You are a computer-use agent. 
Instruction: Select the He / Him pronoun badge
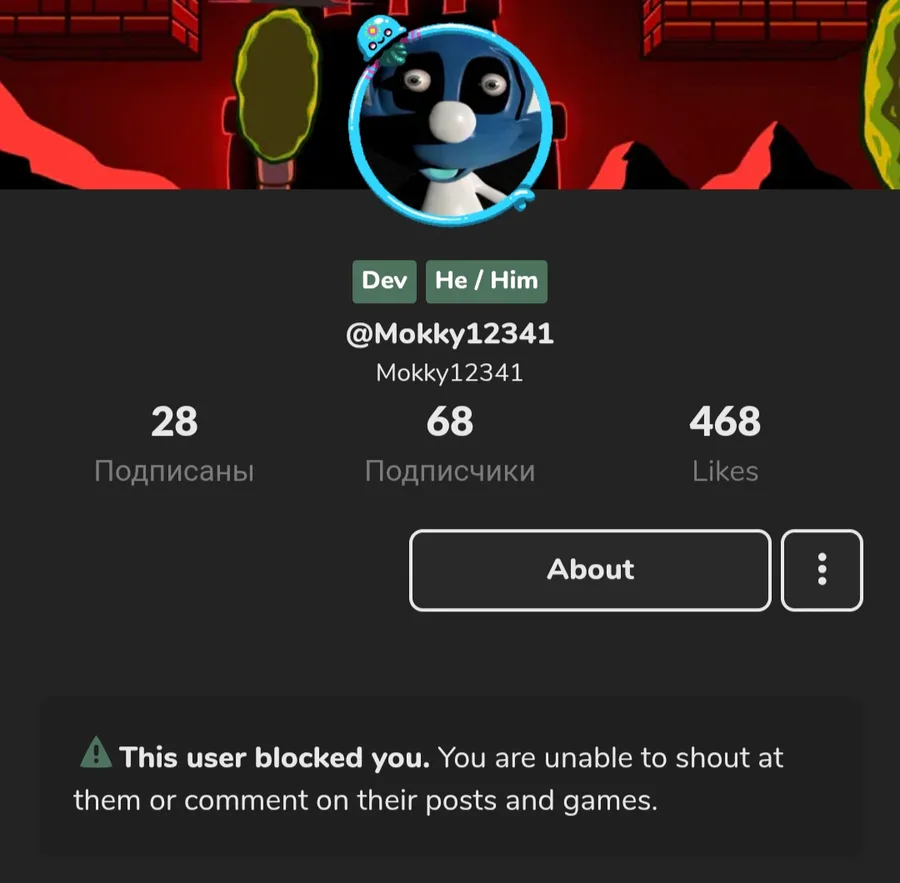pos(486,281)
